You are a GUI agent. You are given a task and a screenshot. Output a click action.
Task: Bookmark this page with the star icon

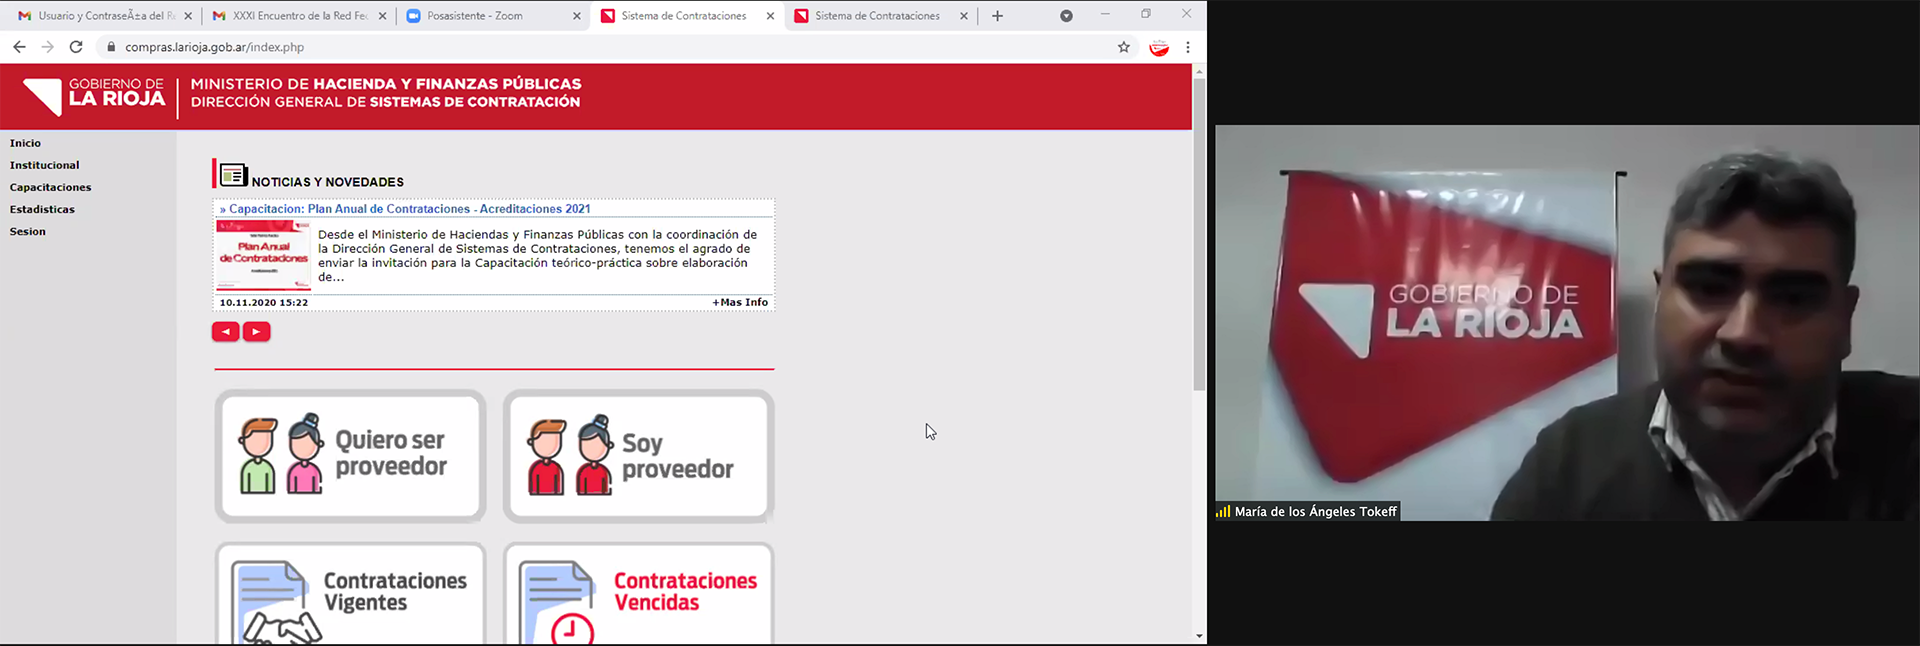point(1124,47)
